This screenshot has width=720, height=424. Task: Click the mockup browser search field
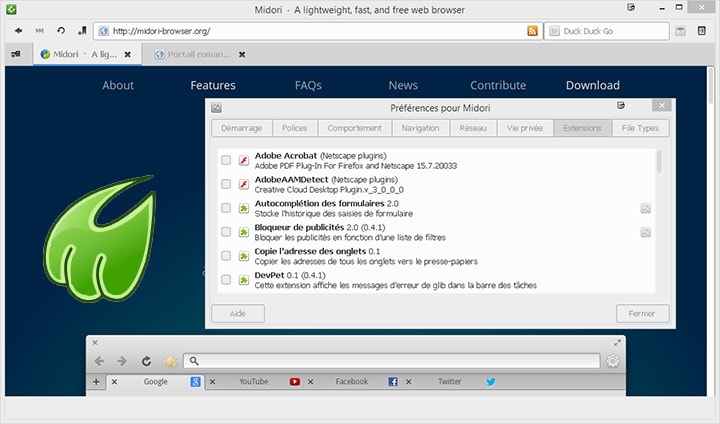(x=392, y=361)
